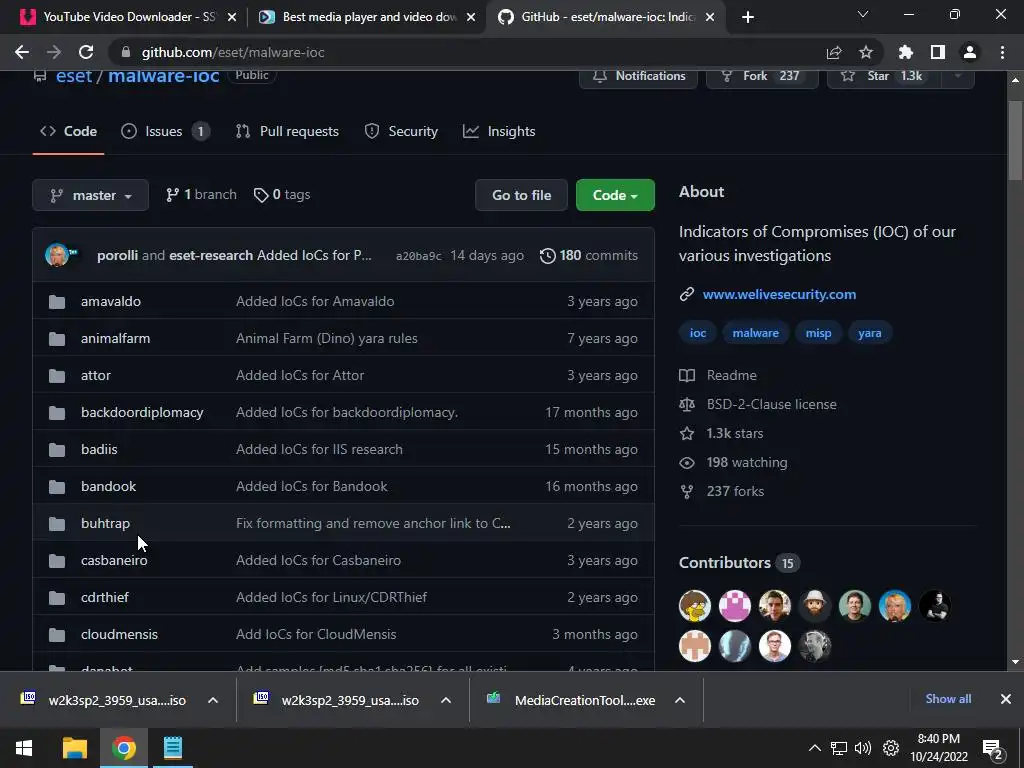Image resolution: width=1024 pixels, height=768 pixels.
Task: Open the Readme link in About
Action: coord(718,376)
